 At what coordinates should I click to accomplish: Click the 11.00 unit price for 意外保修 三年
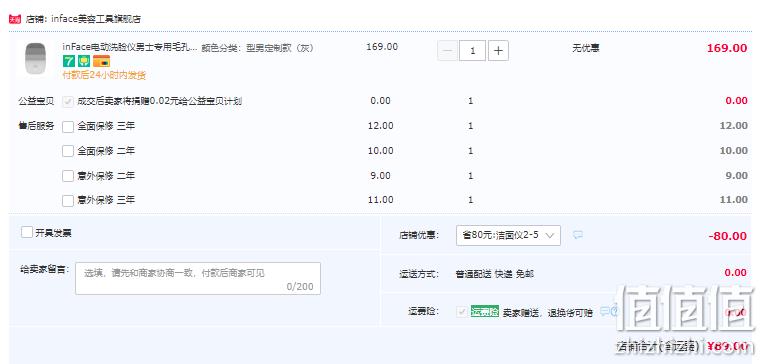pos(381,199)
